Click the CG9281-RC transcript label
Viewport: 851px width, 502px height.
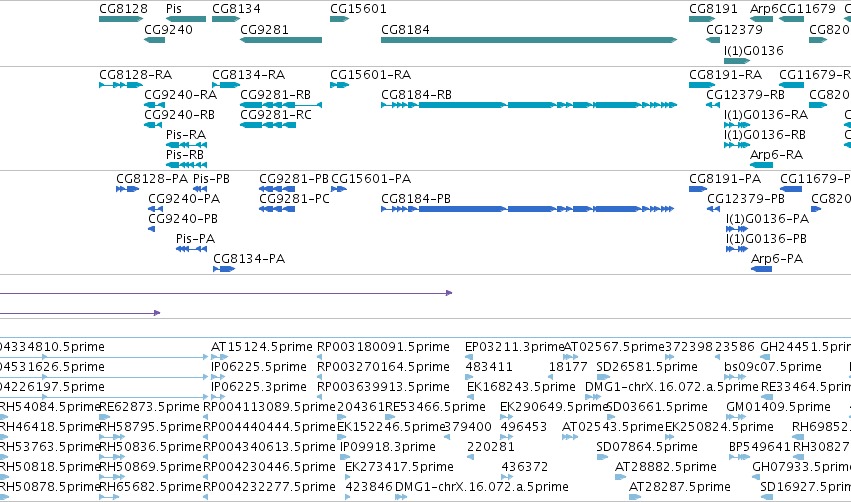click(276, 115)
